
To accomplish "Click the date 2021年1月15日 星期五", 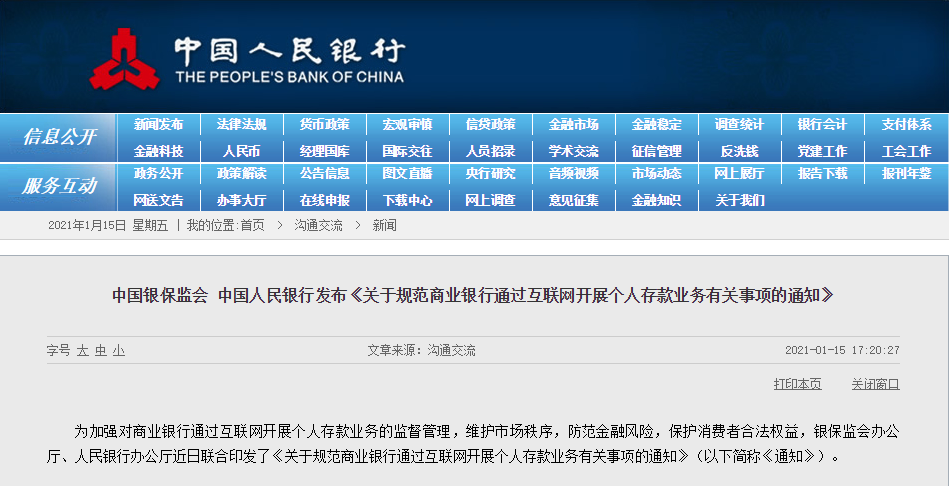I will click(108, 226).
